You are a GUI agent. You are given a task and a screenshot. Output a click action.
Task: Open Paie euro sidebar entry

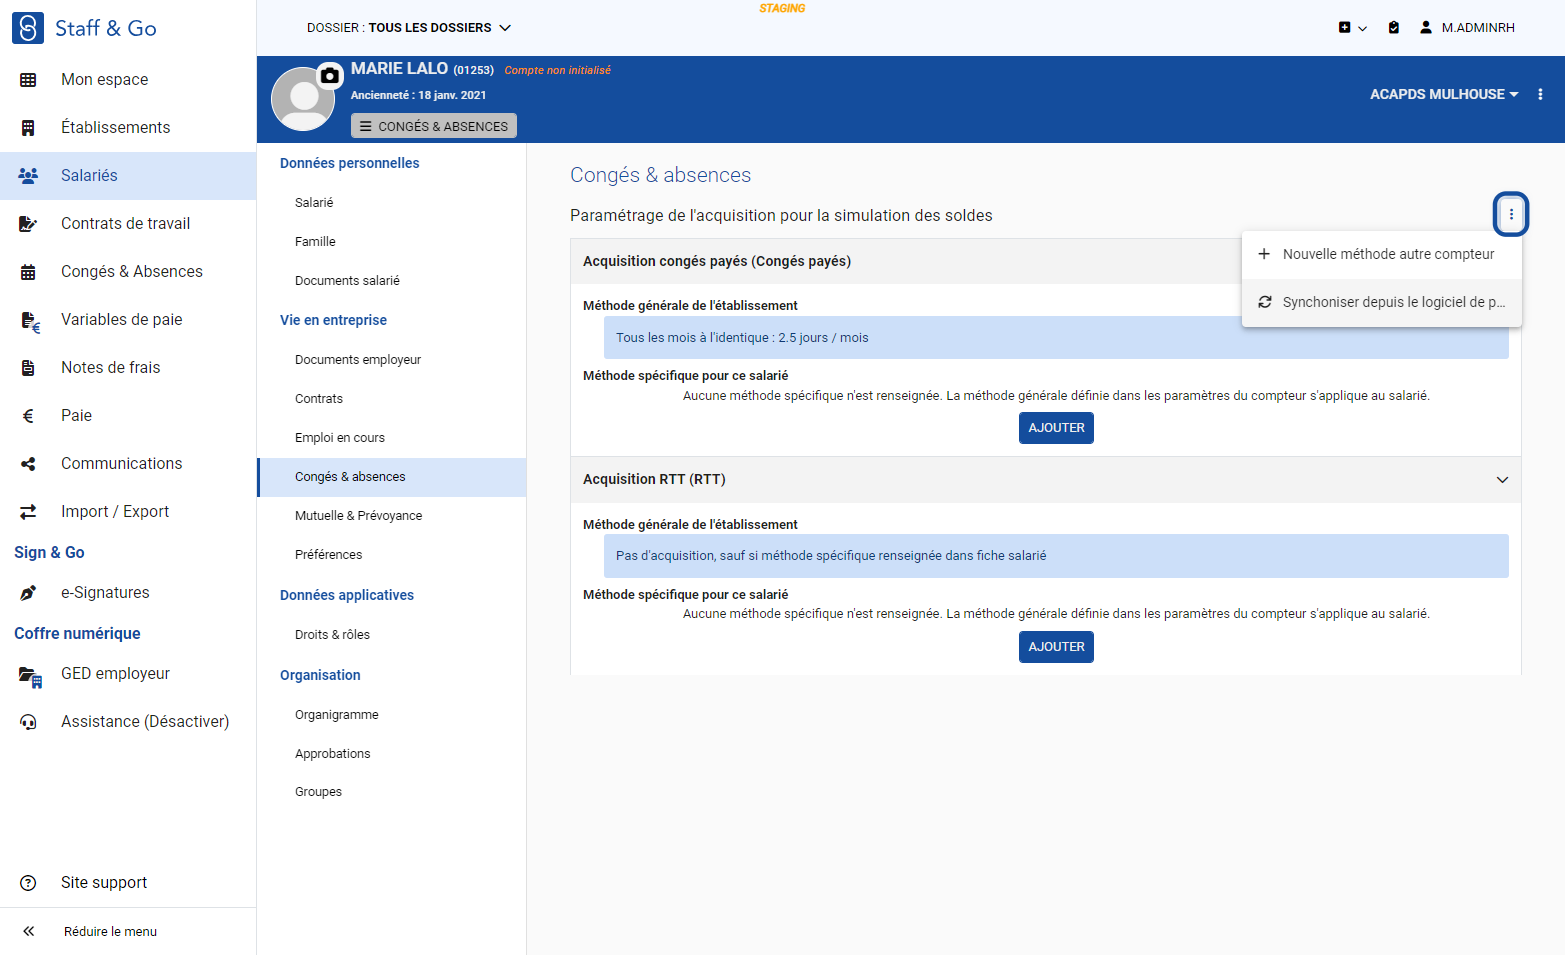pyautogui.click(x=128, y=416)
